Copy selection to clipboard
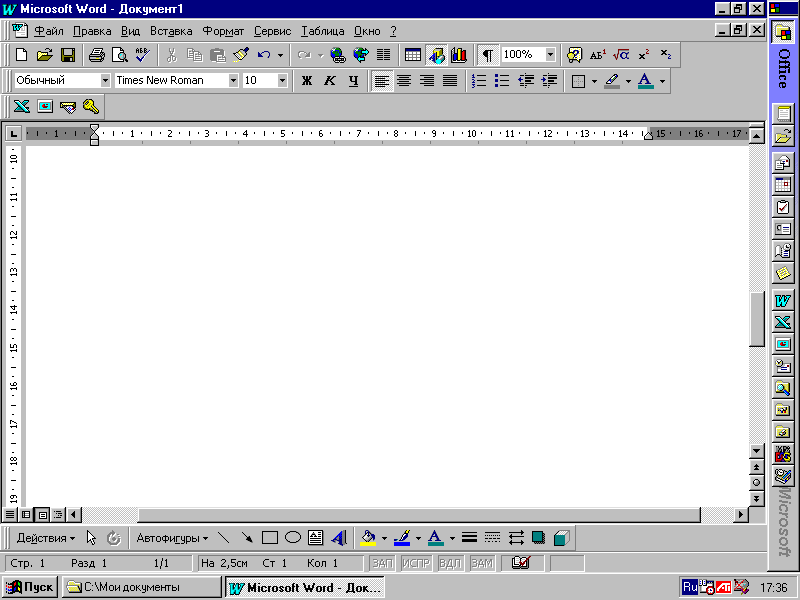 [x=194, y=55]
